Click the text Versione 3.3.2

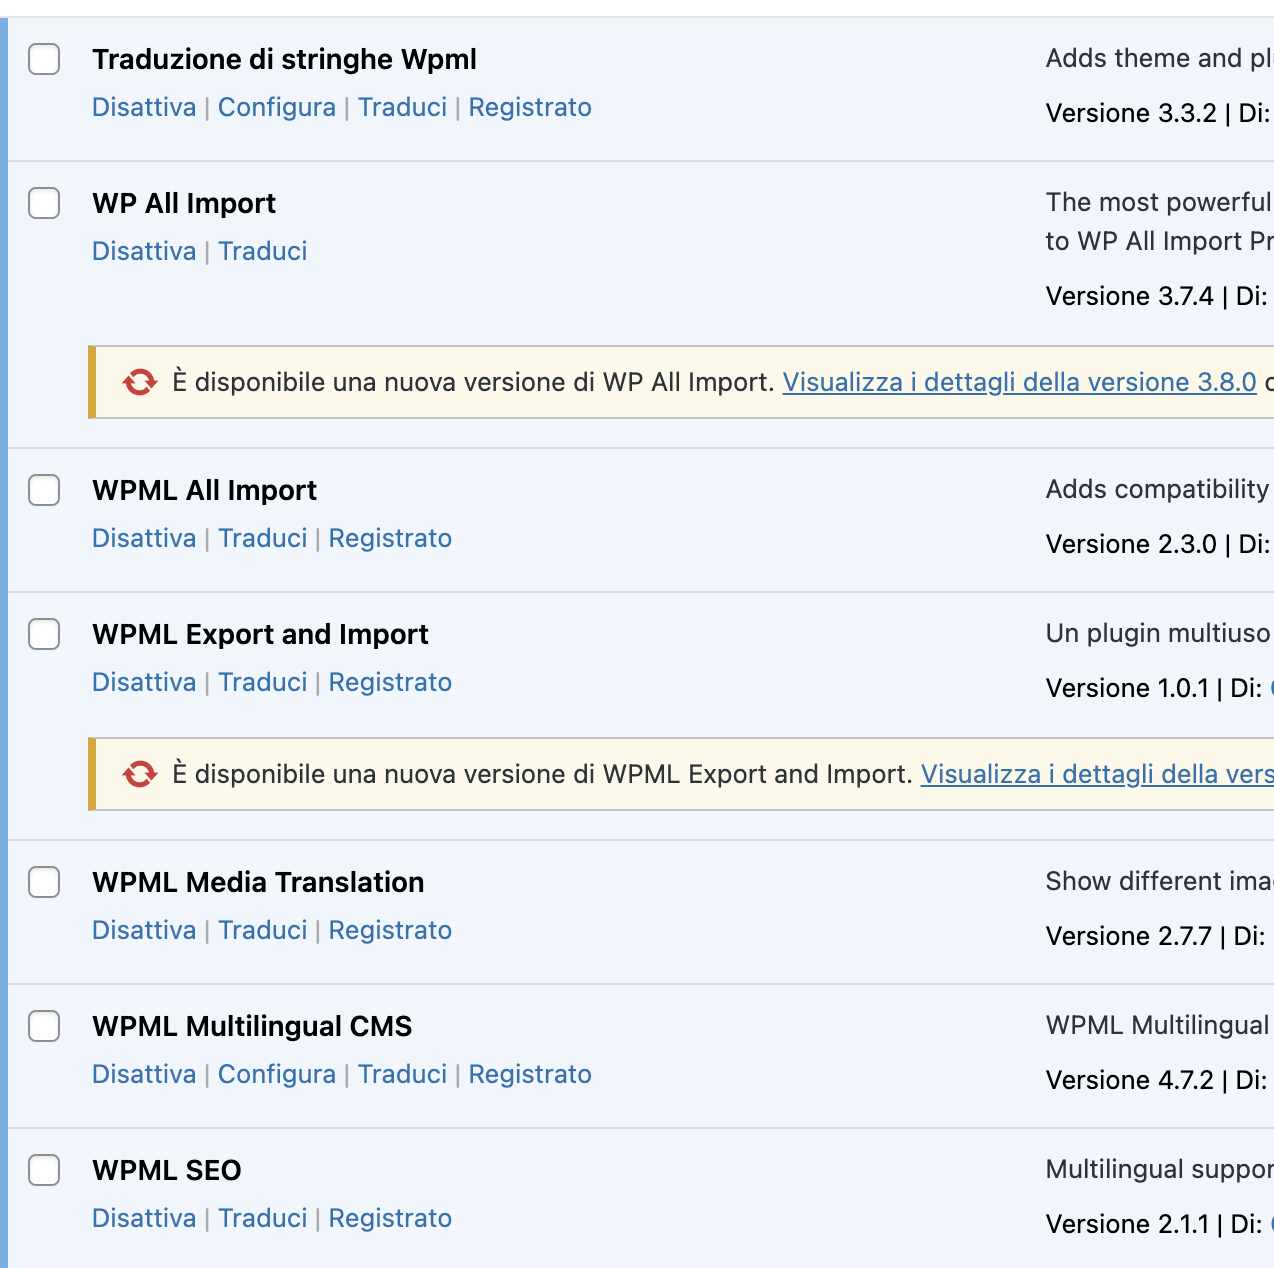(x=1131, y=113)
